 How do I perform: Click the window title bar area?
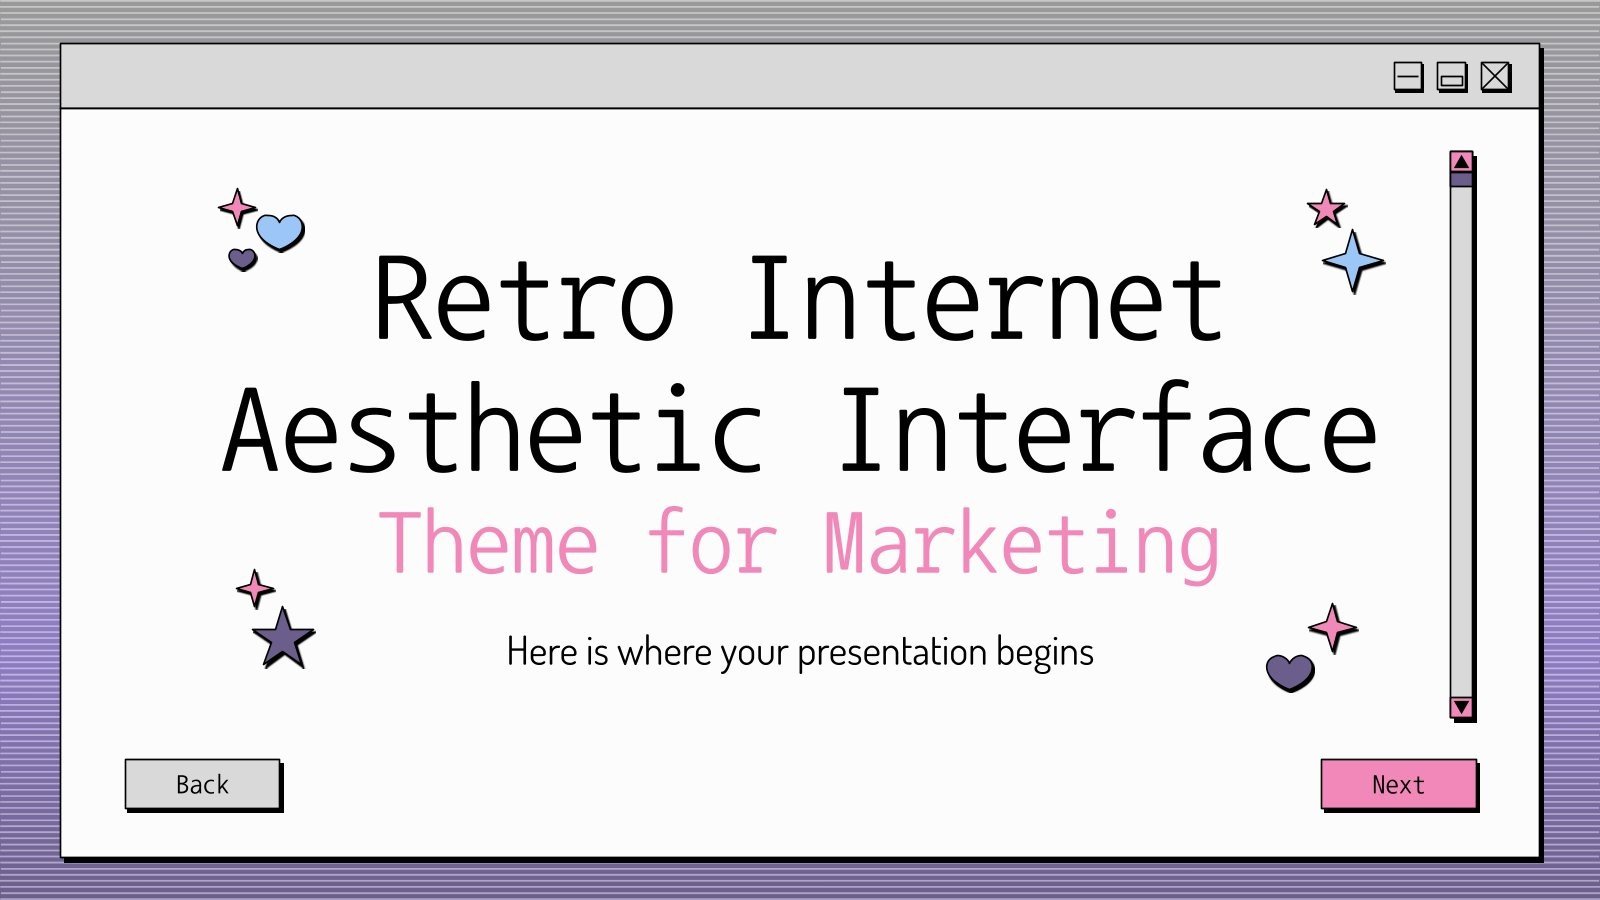pos(700,76)
